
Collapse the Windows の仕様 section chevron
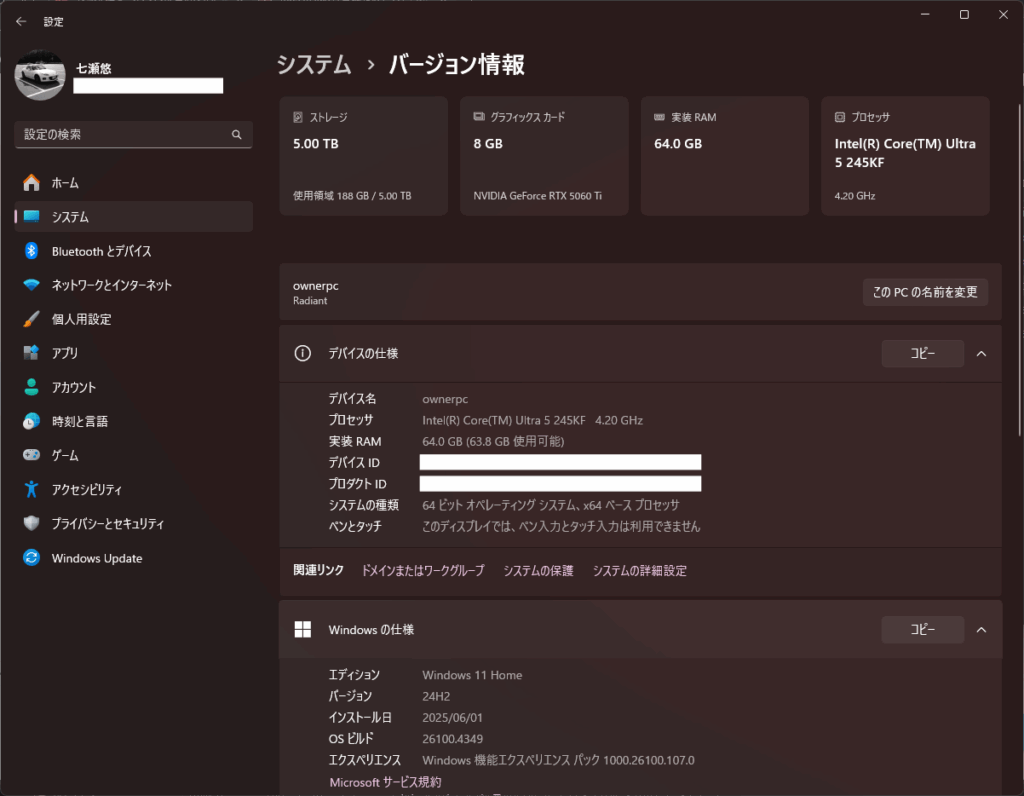tap(981, 629)
